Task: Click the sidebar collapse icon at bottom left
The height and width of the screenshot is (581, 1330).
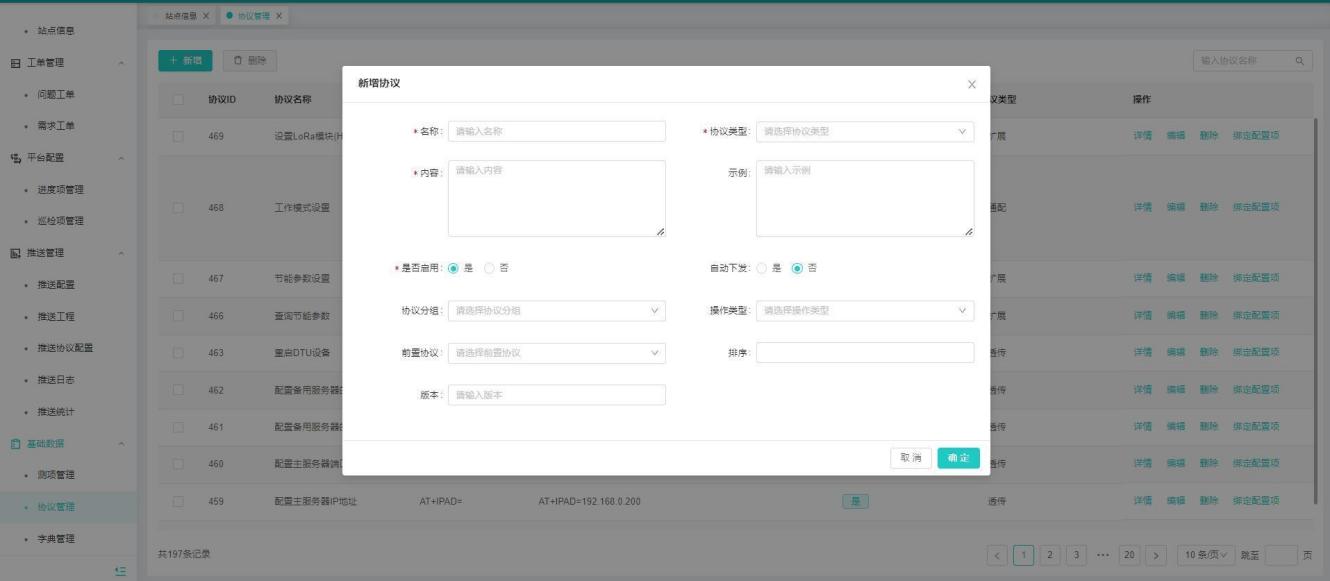Action: click(120, 570)
